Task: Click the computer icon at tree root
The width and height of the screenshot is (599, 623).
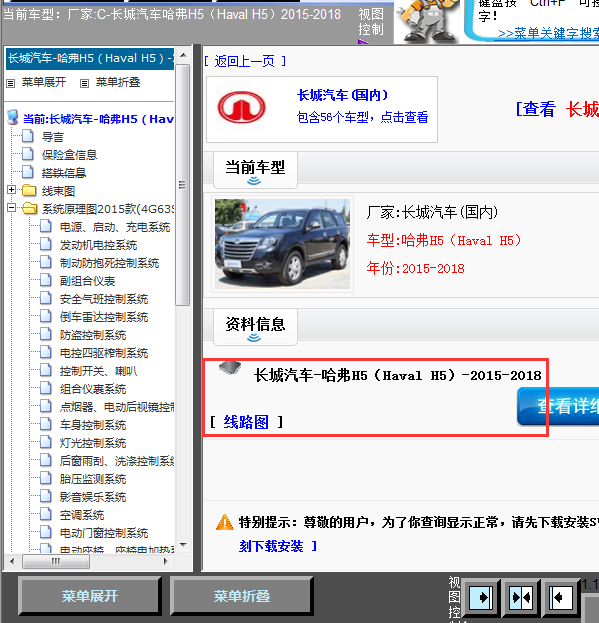Action: (13, 118)
